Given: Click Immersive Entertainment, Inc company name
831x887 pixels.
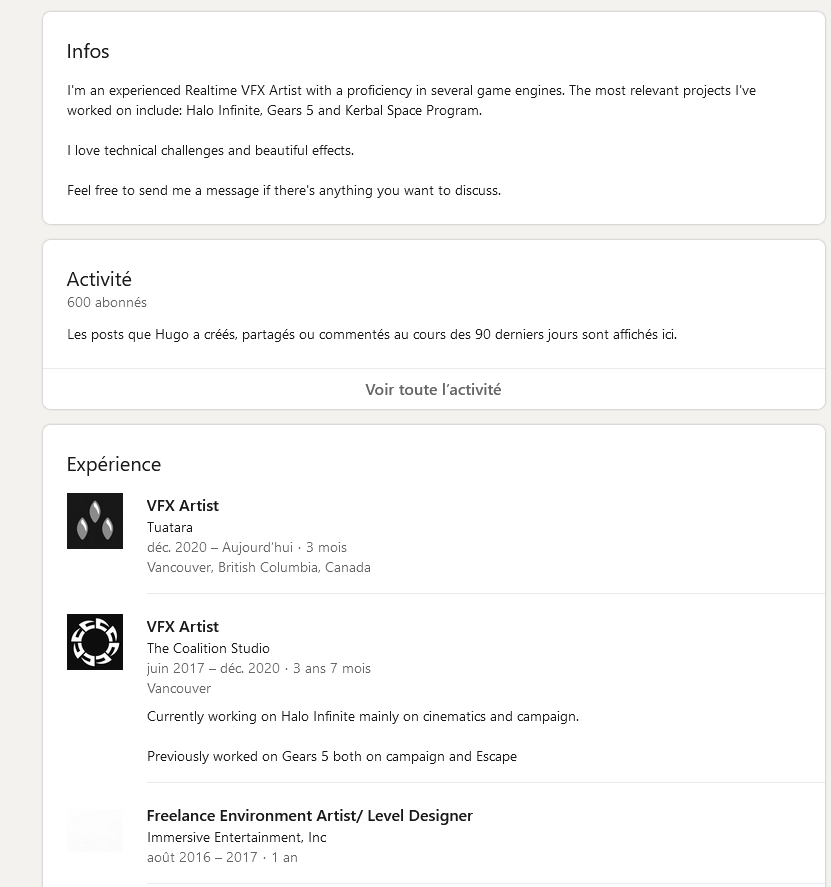Looking at the screenshot, I should (x=236, y=837).
